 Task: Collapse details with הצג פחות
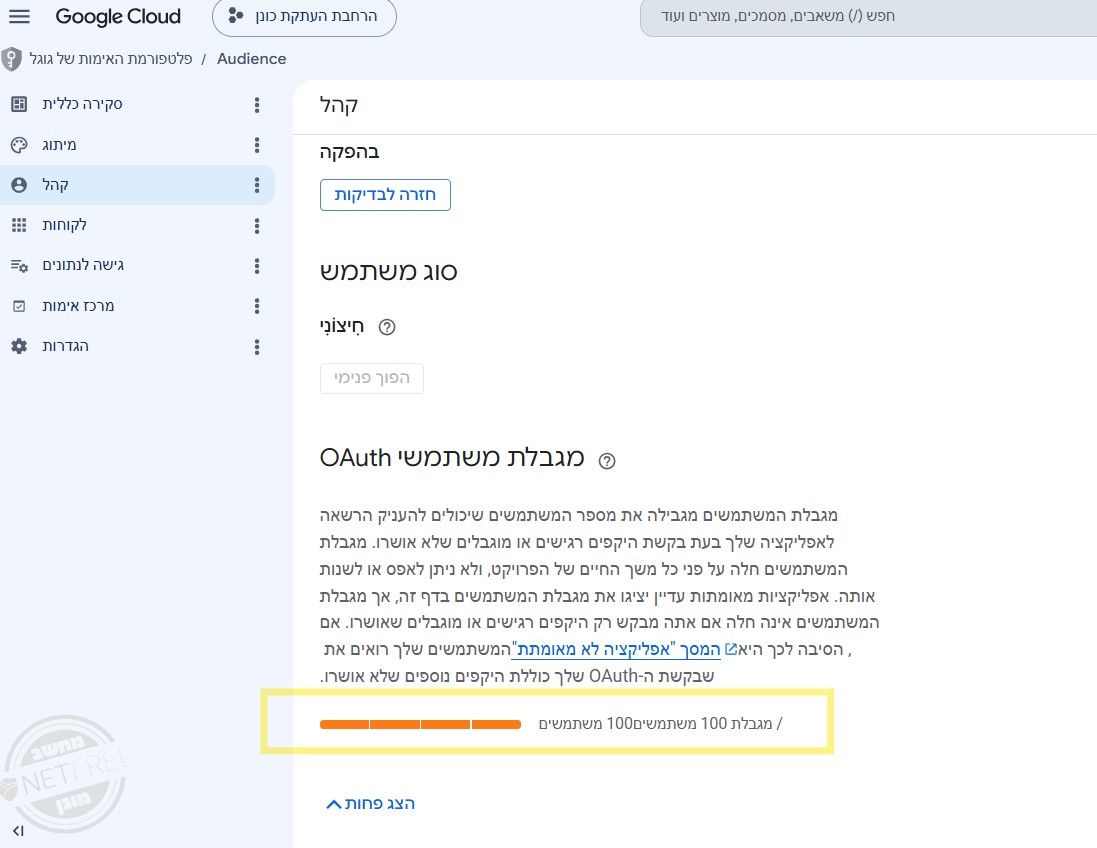pos(371,804)
